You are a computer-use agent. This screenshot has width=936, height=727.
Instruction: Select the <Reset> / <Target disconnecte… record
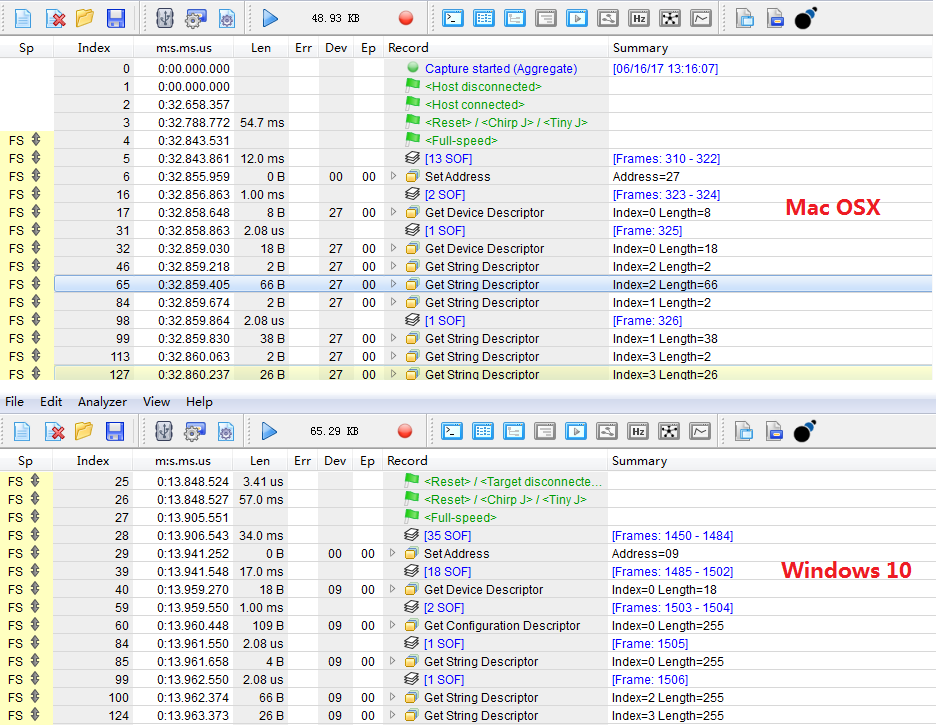[512, 482]
